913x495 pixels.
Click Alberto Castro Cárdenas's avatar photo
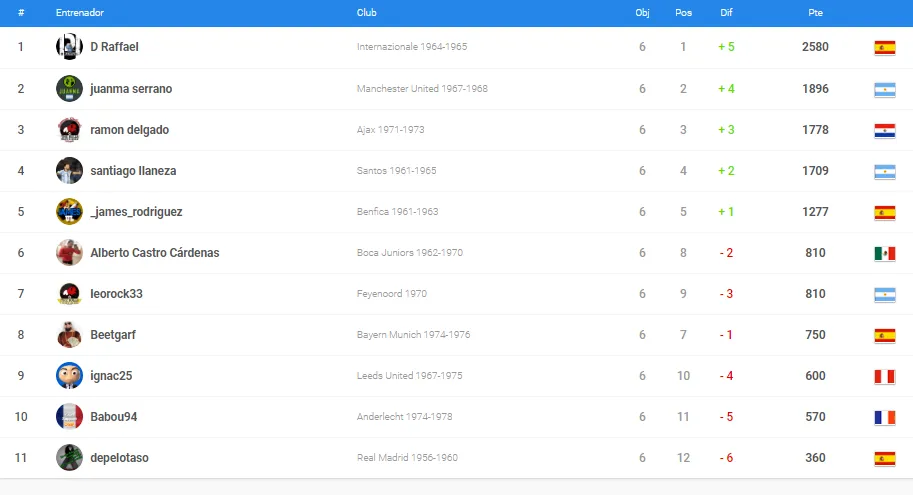tap(69, 253)
